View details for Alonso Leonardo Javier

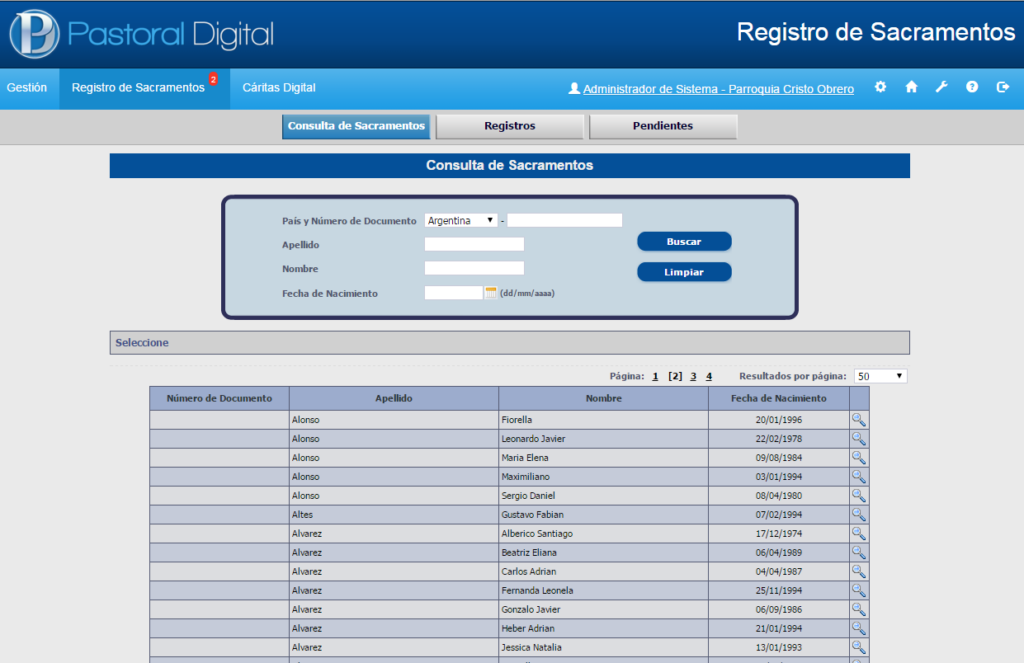pos(859,438)
